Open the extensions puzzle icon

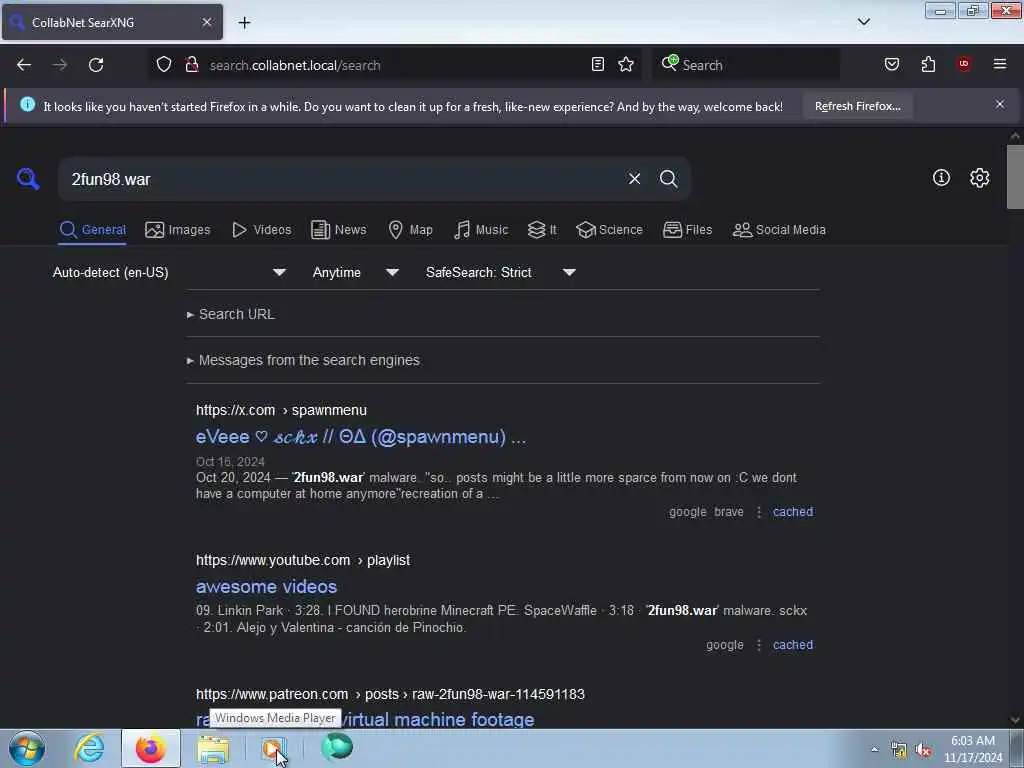[x=928, y=64]
